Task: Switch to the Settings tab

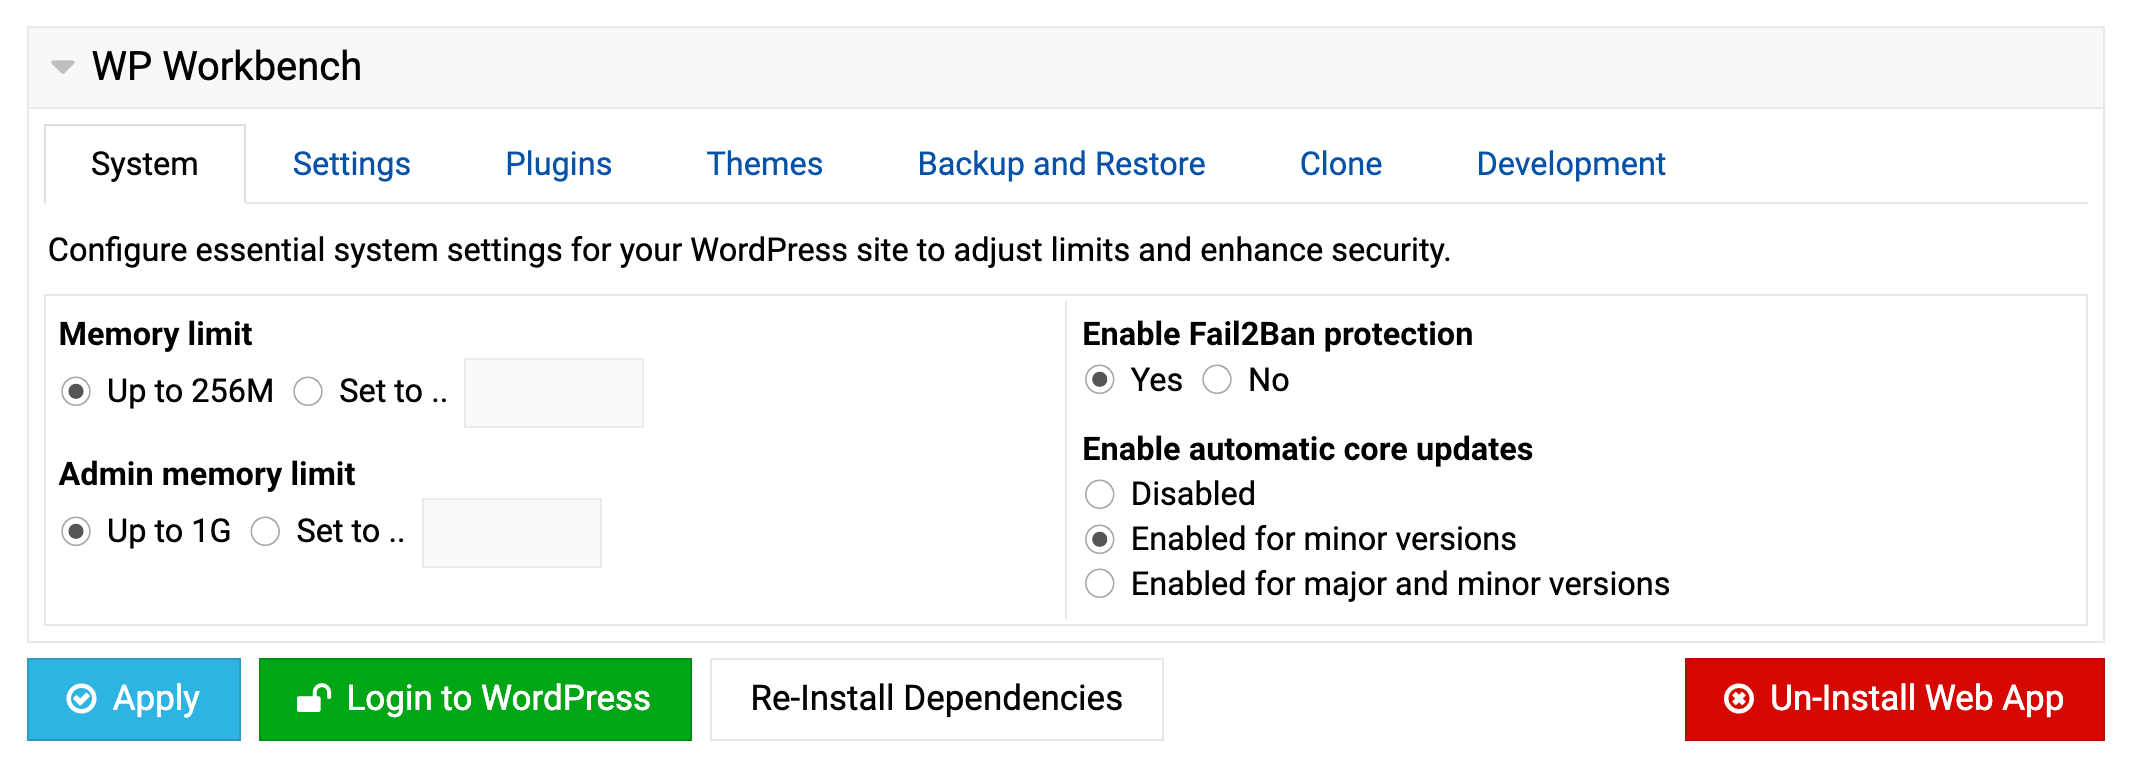Action: pyautogui.click(x=351, y=164)
